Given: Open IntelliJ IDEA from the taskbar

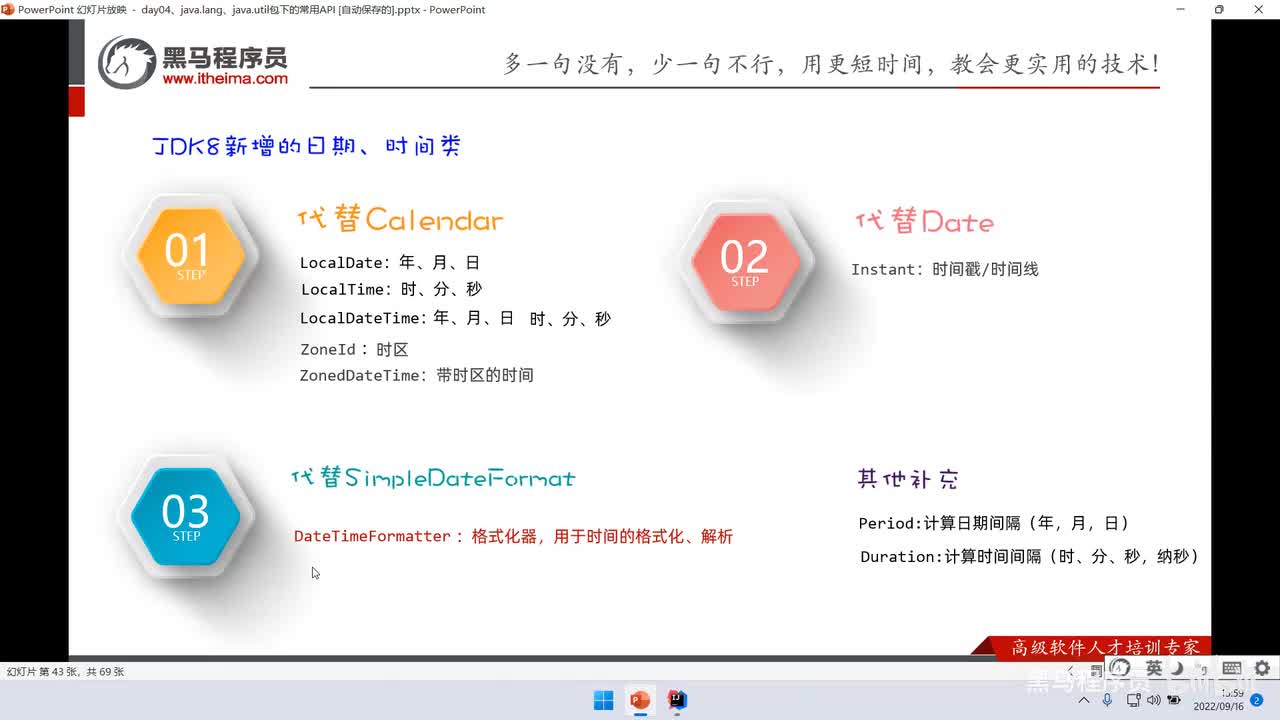Looking at the screenshot, I should (677, 700).
